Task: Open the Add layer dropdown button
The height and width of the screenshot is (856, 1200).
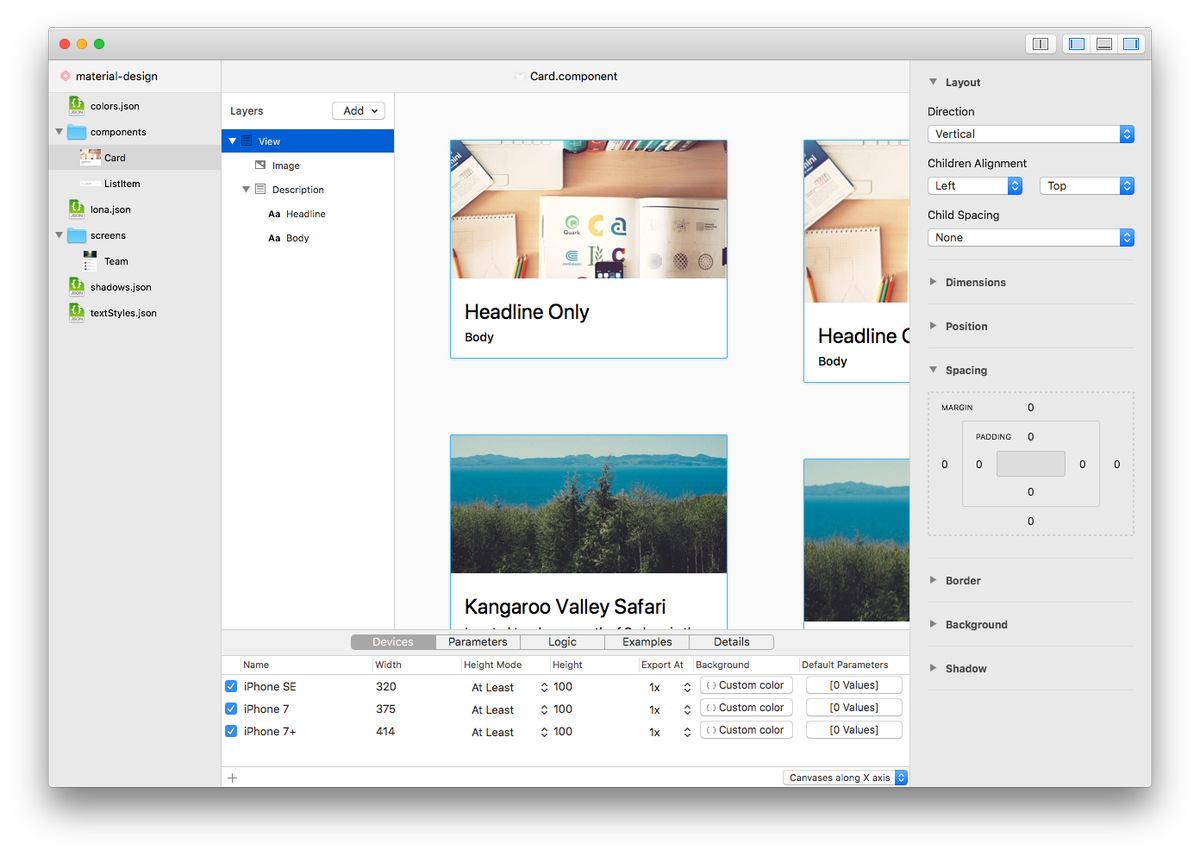Action: 358,111
